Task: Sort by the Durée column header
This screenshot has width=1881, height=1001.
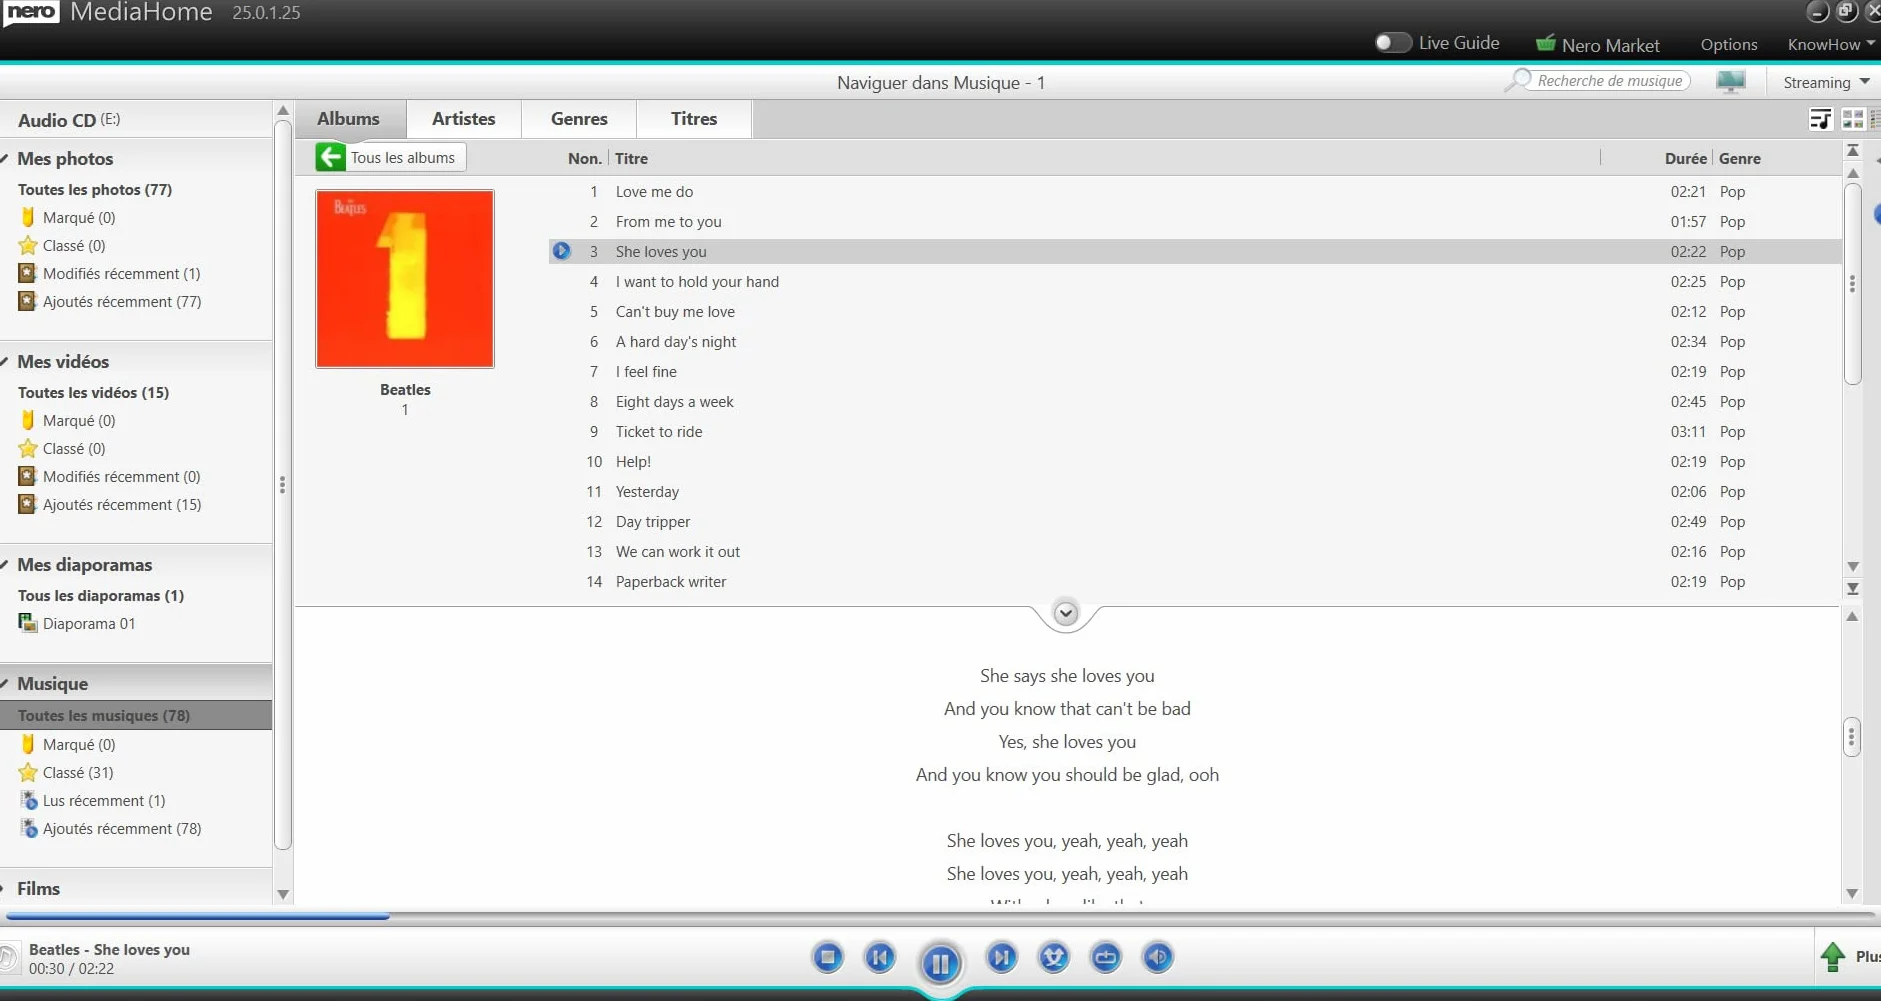Action: [x=1685, y=158]
